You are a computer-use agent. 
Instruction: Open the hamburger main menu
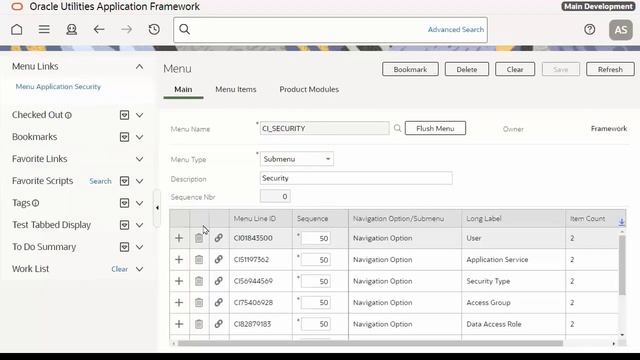[x=44, y=29]
